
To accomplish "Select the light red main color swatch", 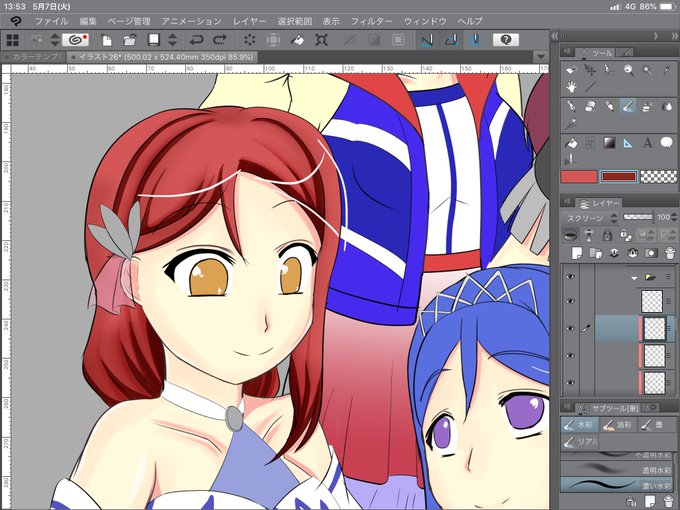I will point(579,177).
